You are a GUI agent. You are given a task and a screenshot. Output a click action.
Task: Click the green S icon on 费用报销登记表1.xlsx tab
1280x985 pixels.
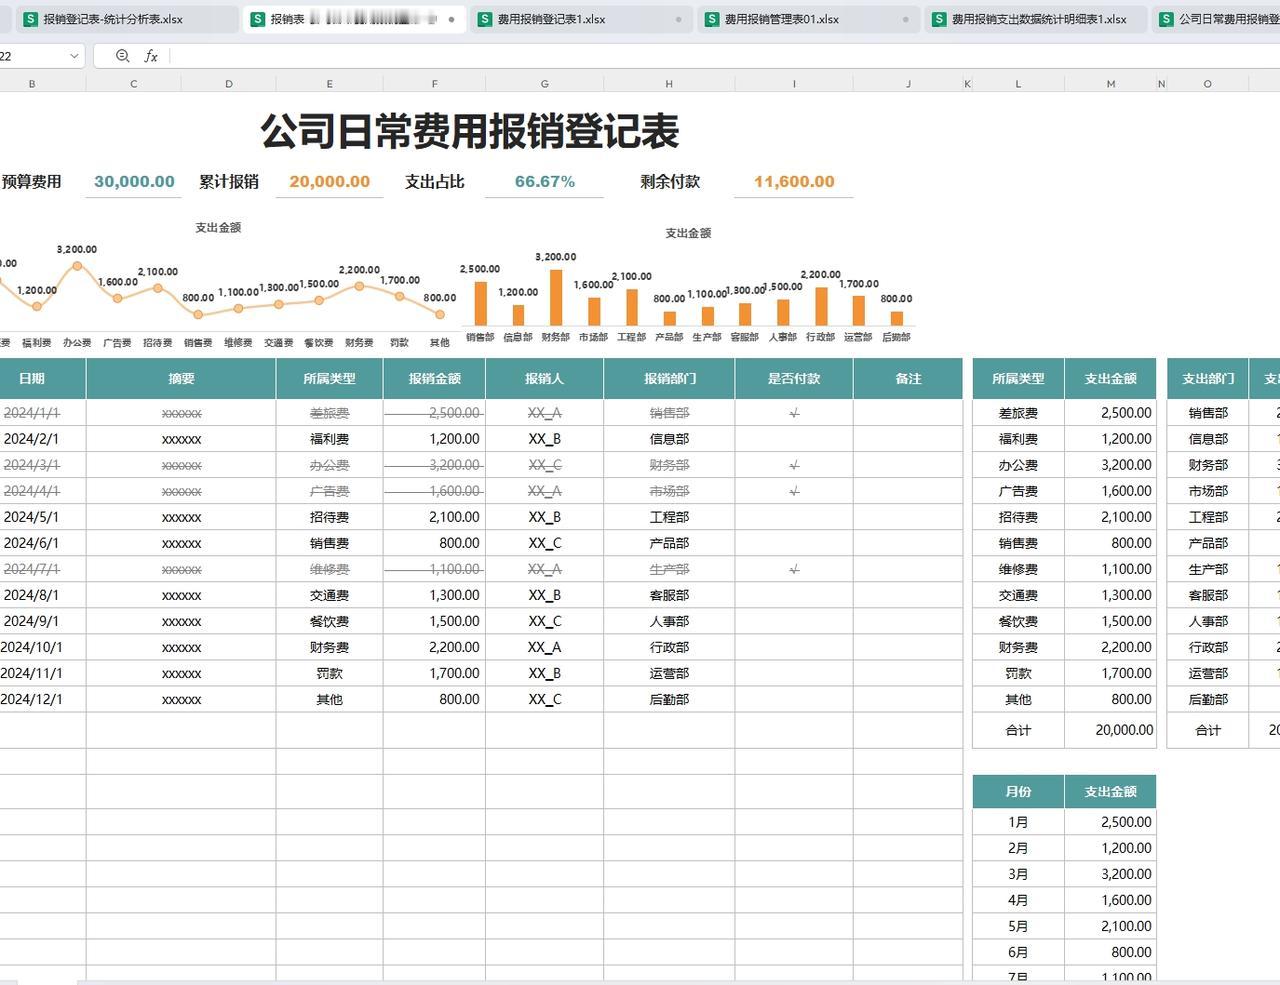[485, 19]
